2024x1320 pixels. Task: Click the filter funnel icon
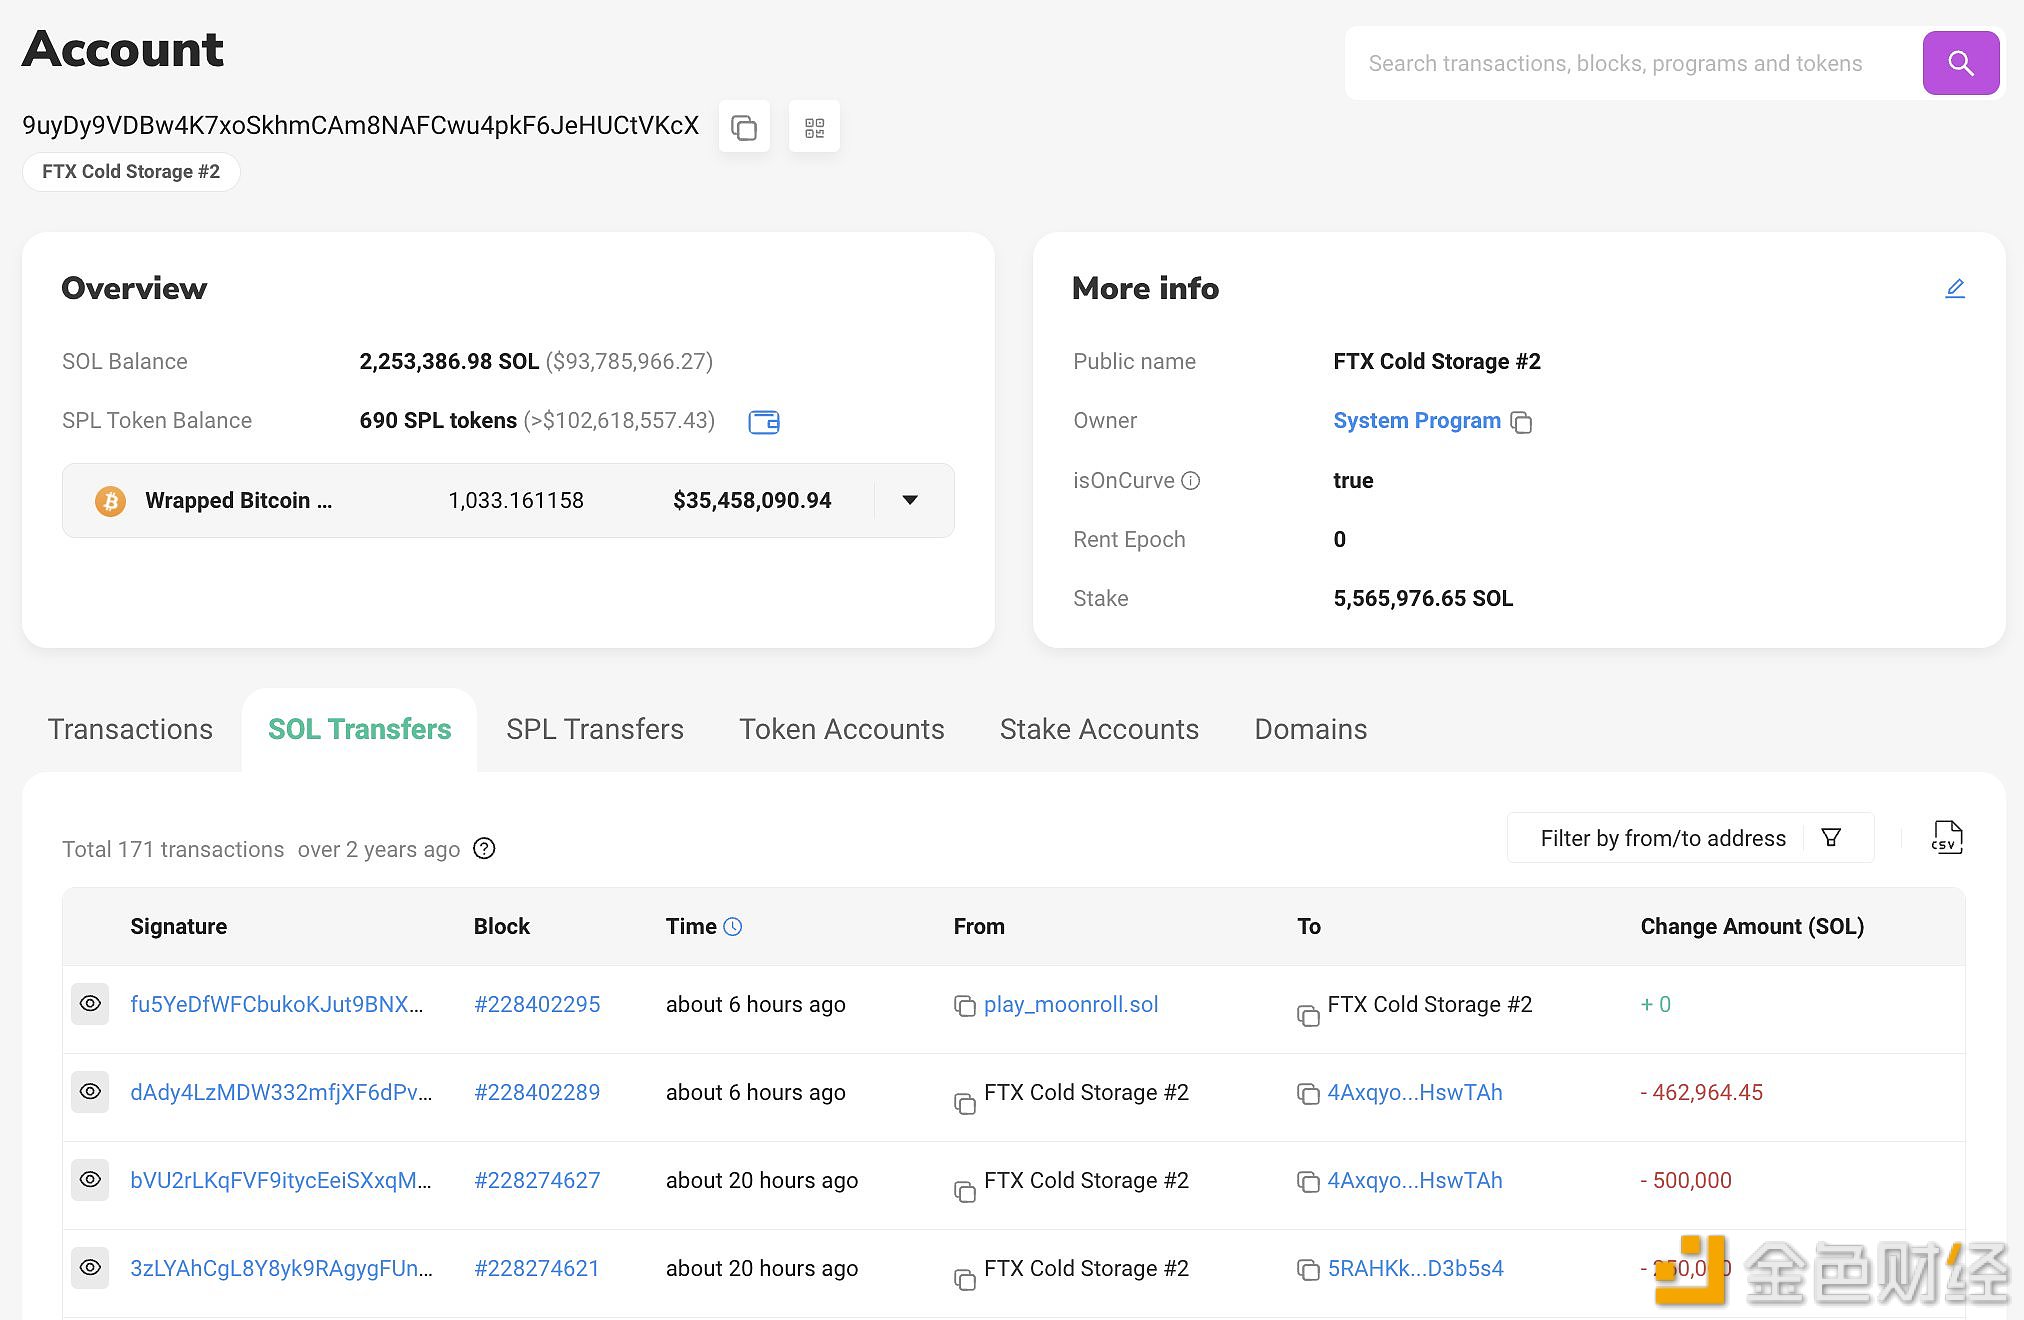(1831, 837)
